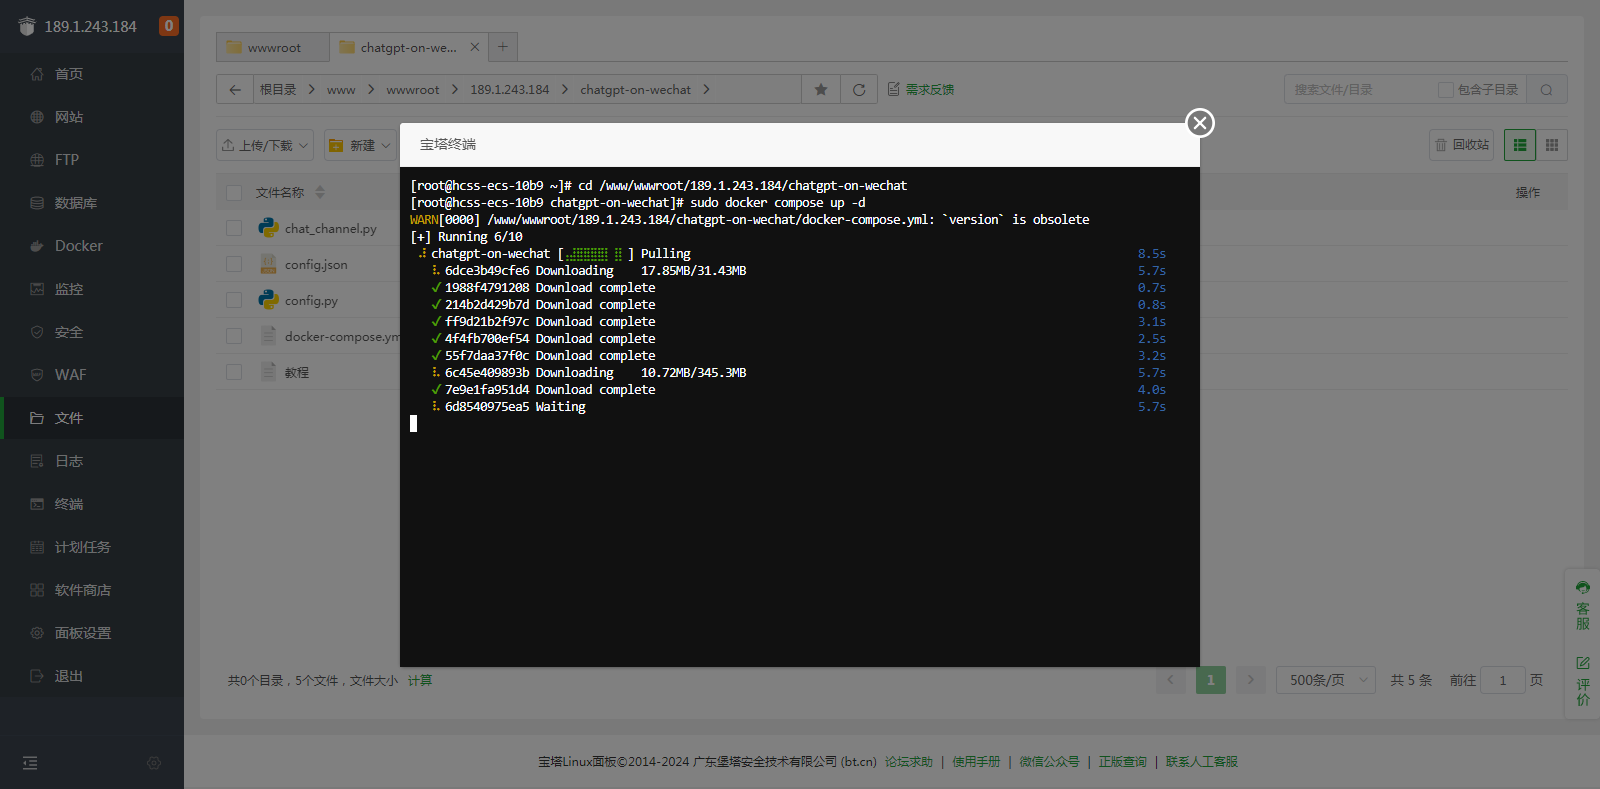This screenshot has height=789, width=1600.
Task: Click the config.py file name
Action: (x=311, y=301)
